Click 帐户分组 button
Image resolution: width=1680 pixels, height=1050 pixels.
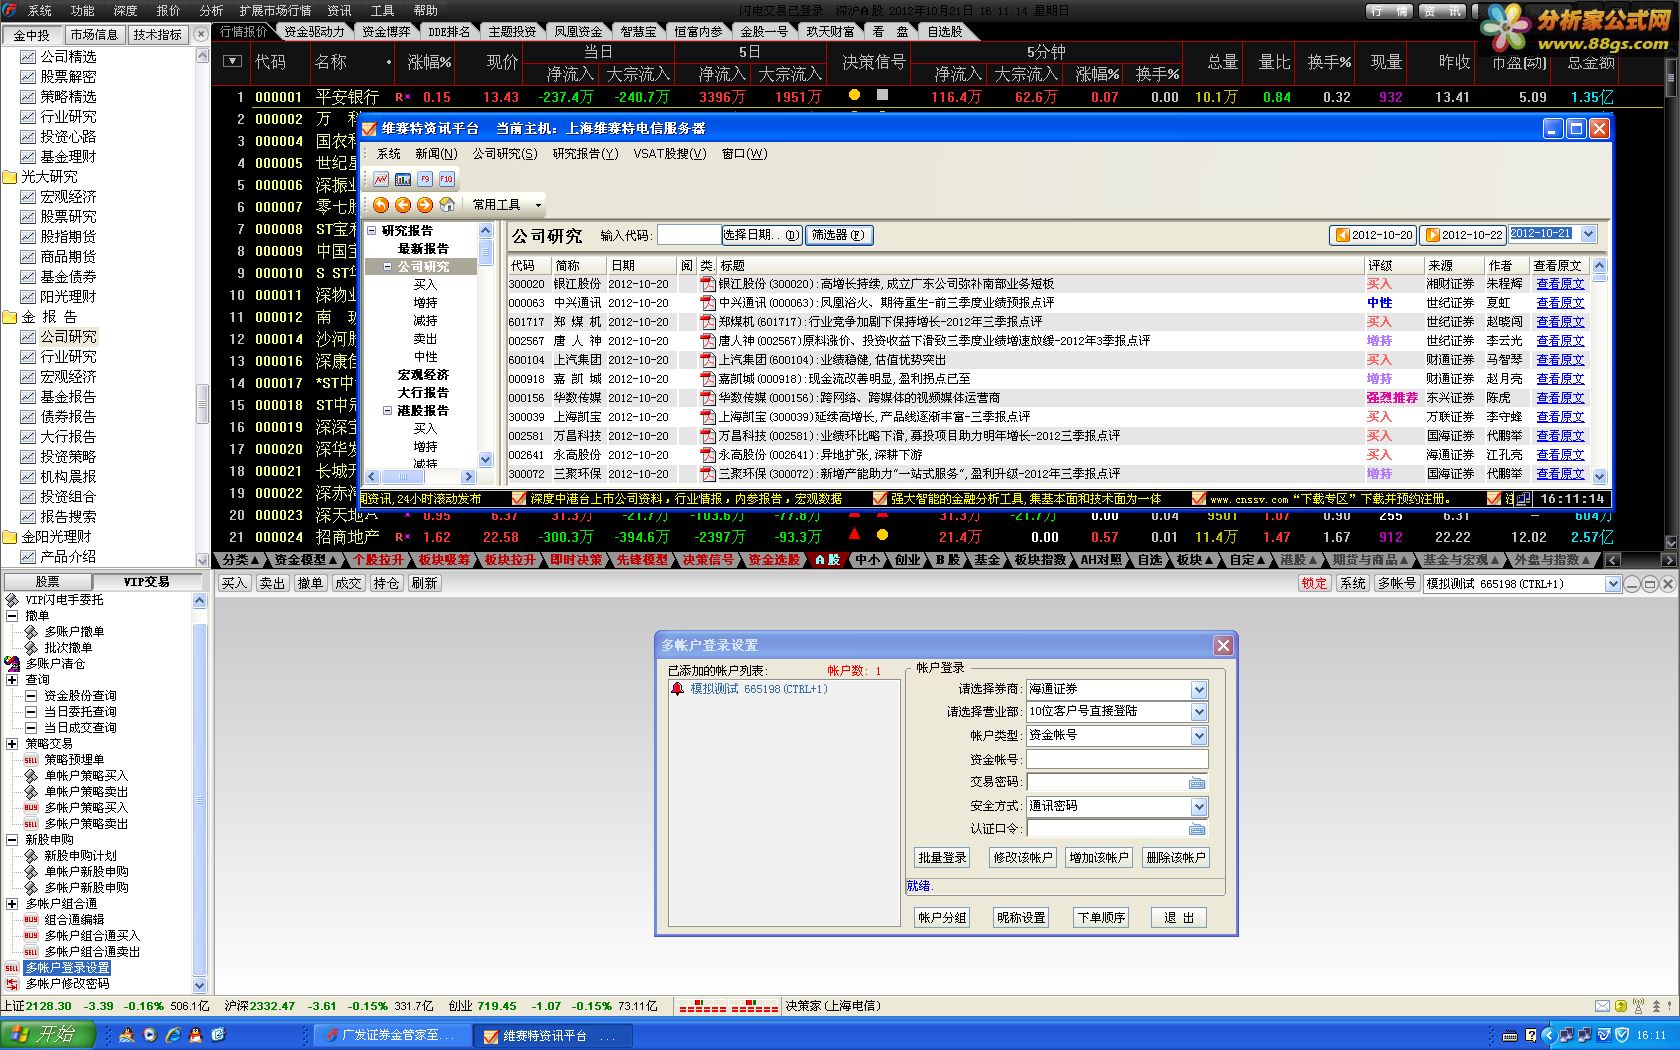click(942, 918)
